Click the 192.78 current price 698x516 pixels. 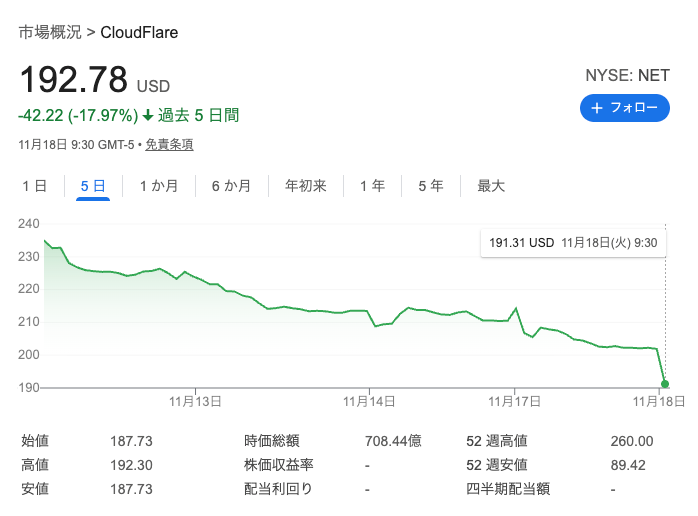[x=74, y=79]
